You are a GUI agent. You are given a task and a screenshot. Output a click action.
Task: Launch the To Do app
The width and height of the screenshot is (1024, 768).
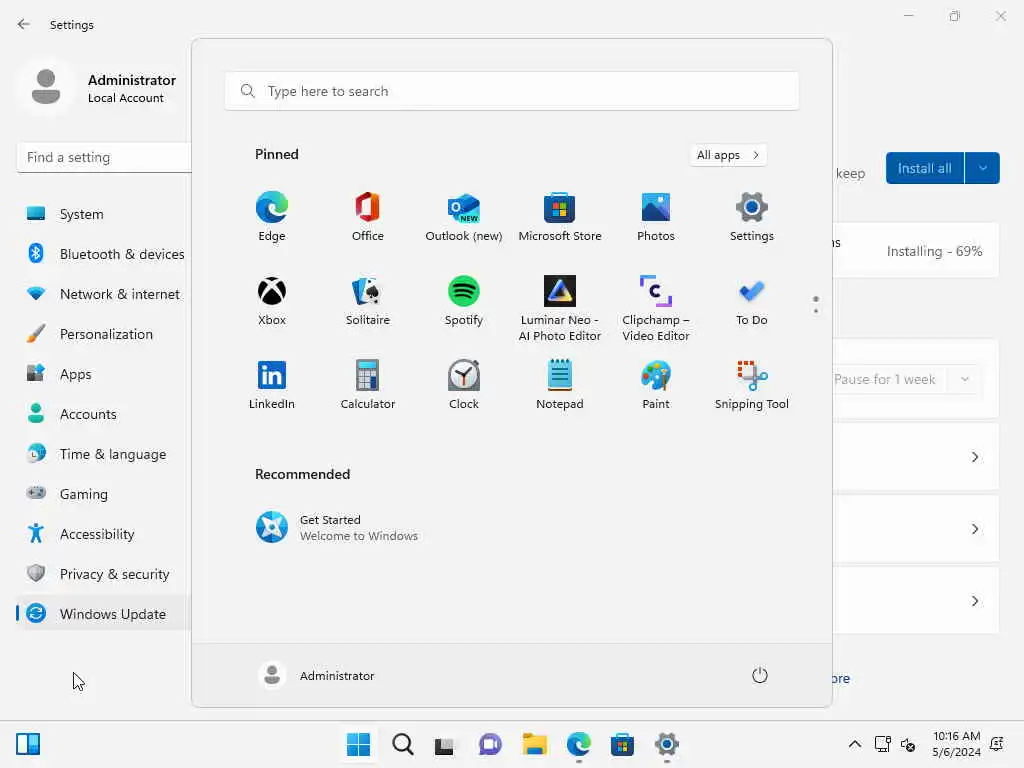point(752,301)
